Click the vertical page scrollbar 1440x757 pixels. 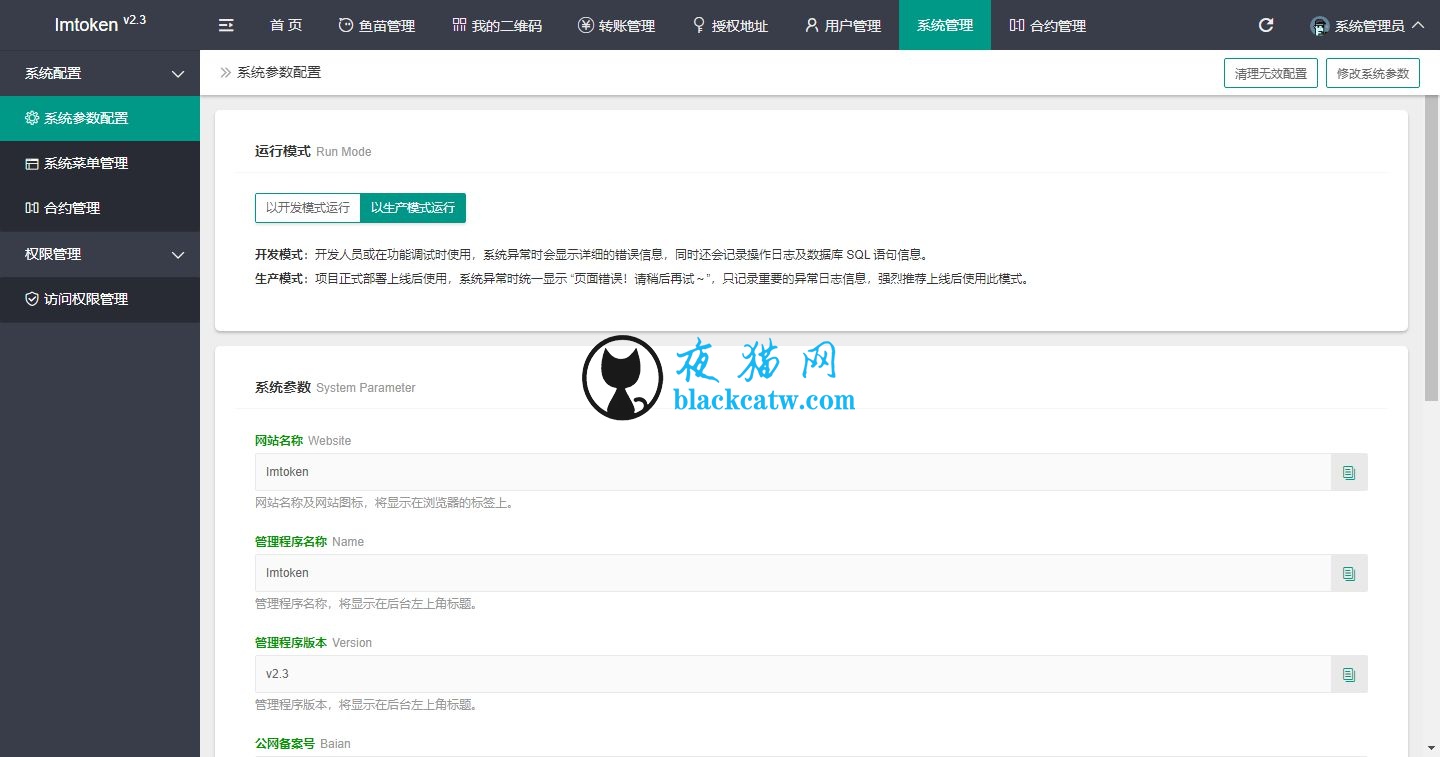pyautogui.click(x=1432, y=250)
